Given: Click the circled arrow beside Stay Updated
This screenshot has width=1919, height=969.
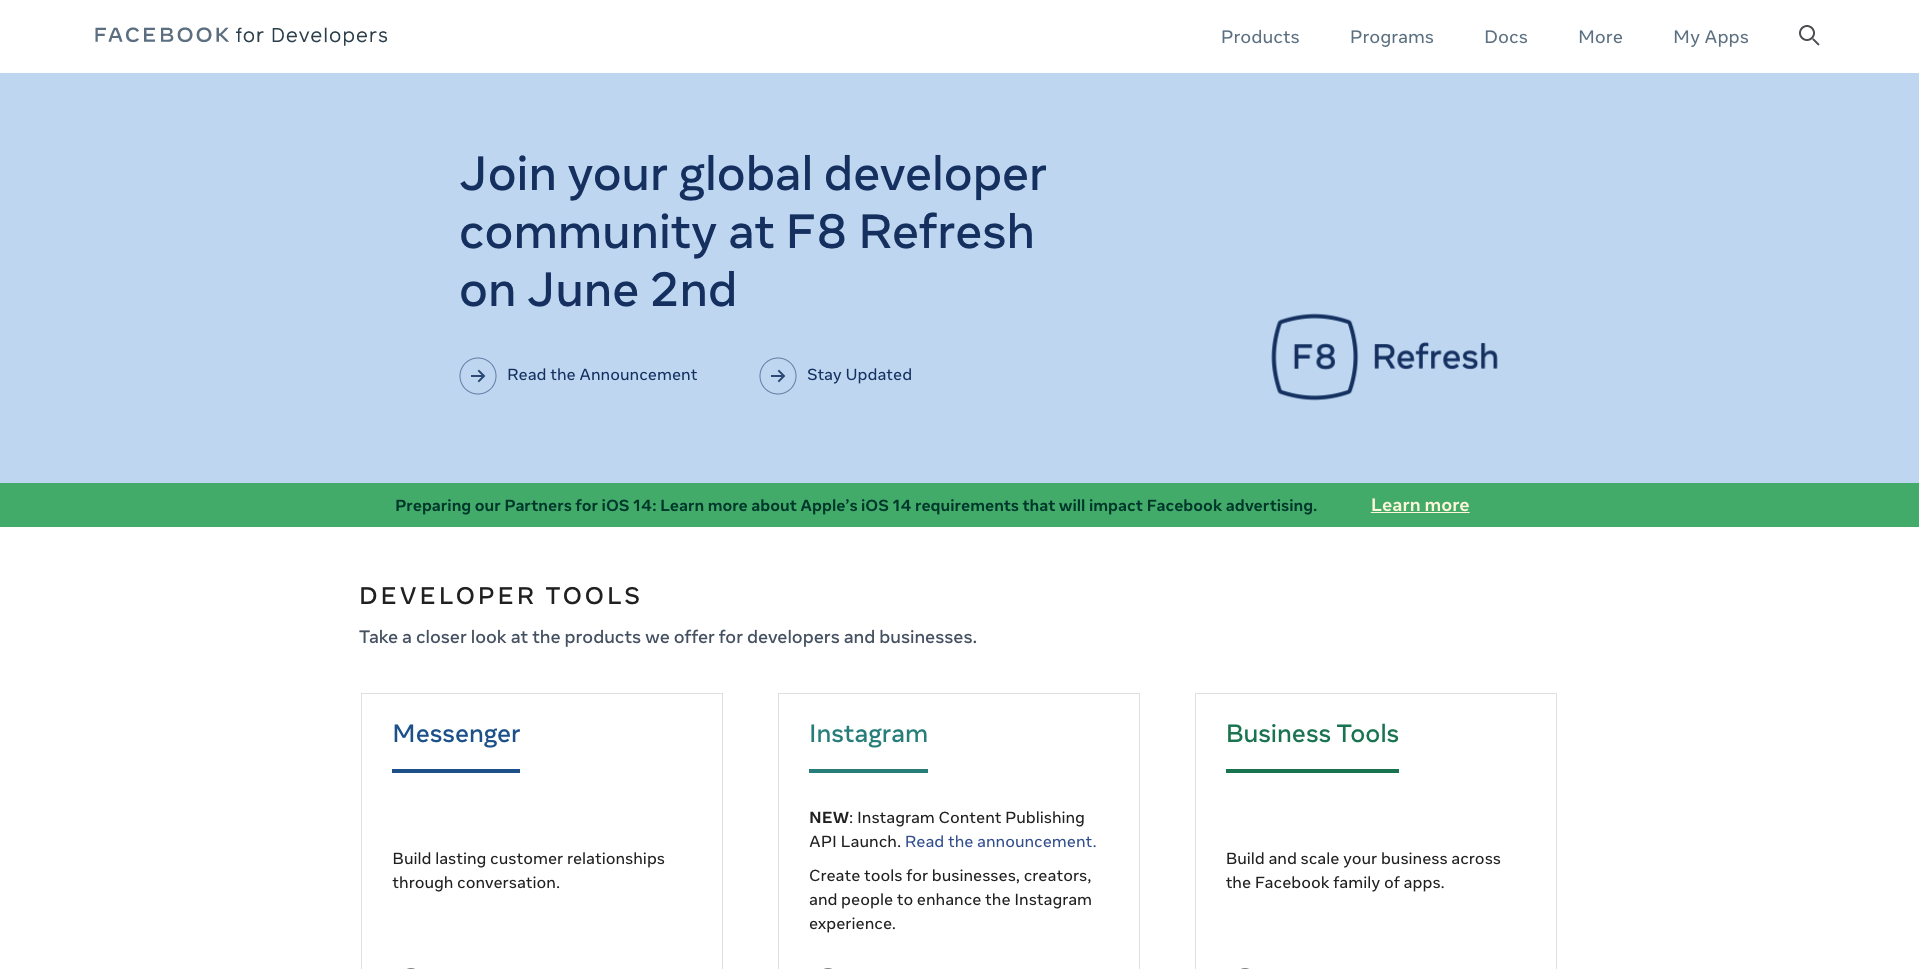Looking at the screenshot, I should pyautogui.click(x=778, y=376).
